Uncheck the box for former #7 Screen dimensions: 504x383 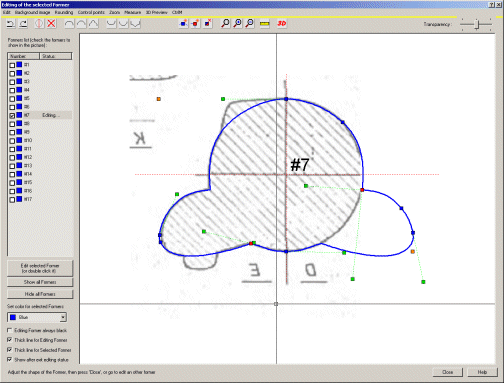point(12,116)
